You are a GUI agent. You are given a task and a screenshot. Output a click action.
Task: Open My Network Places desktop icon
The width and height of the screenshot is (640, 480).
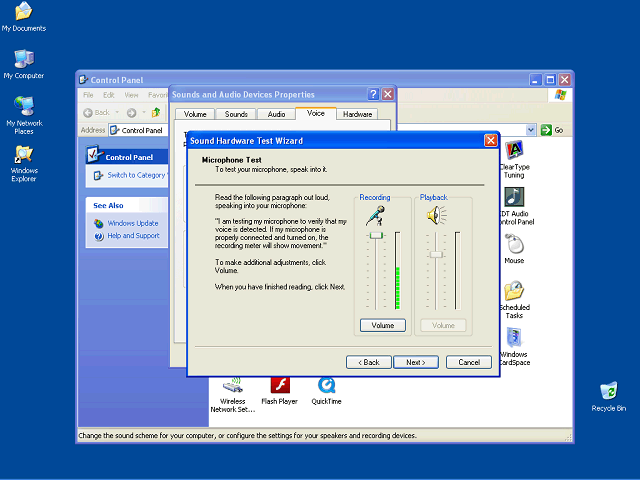(x=24, y=115)
